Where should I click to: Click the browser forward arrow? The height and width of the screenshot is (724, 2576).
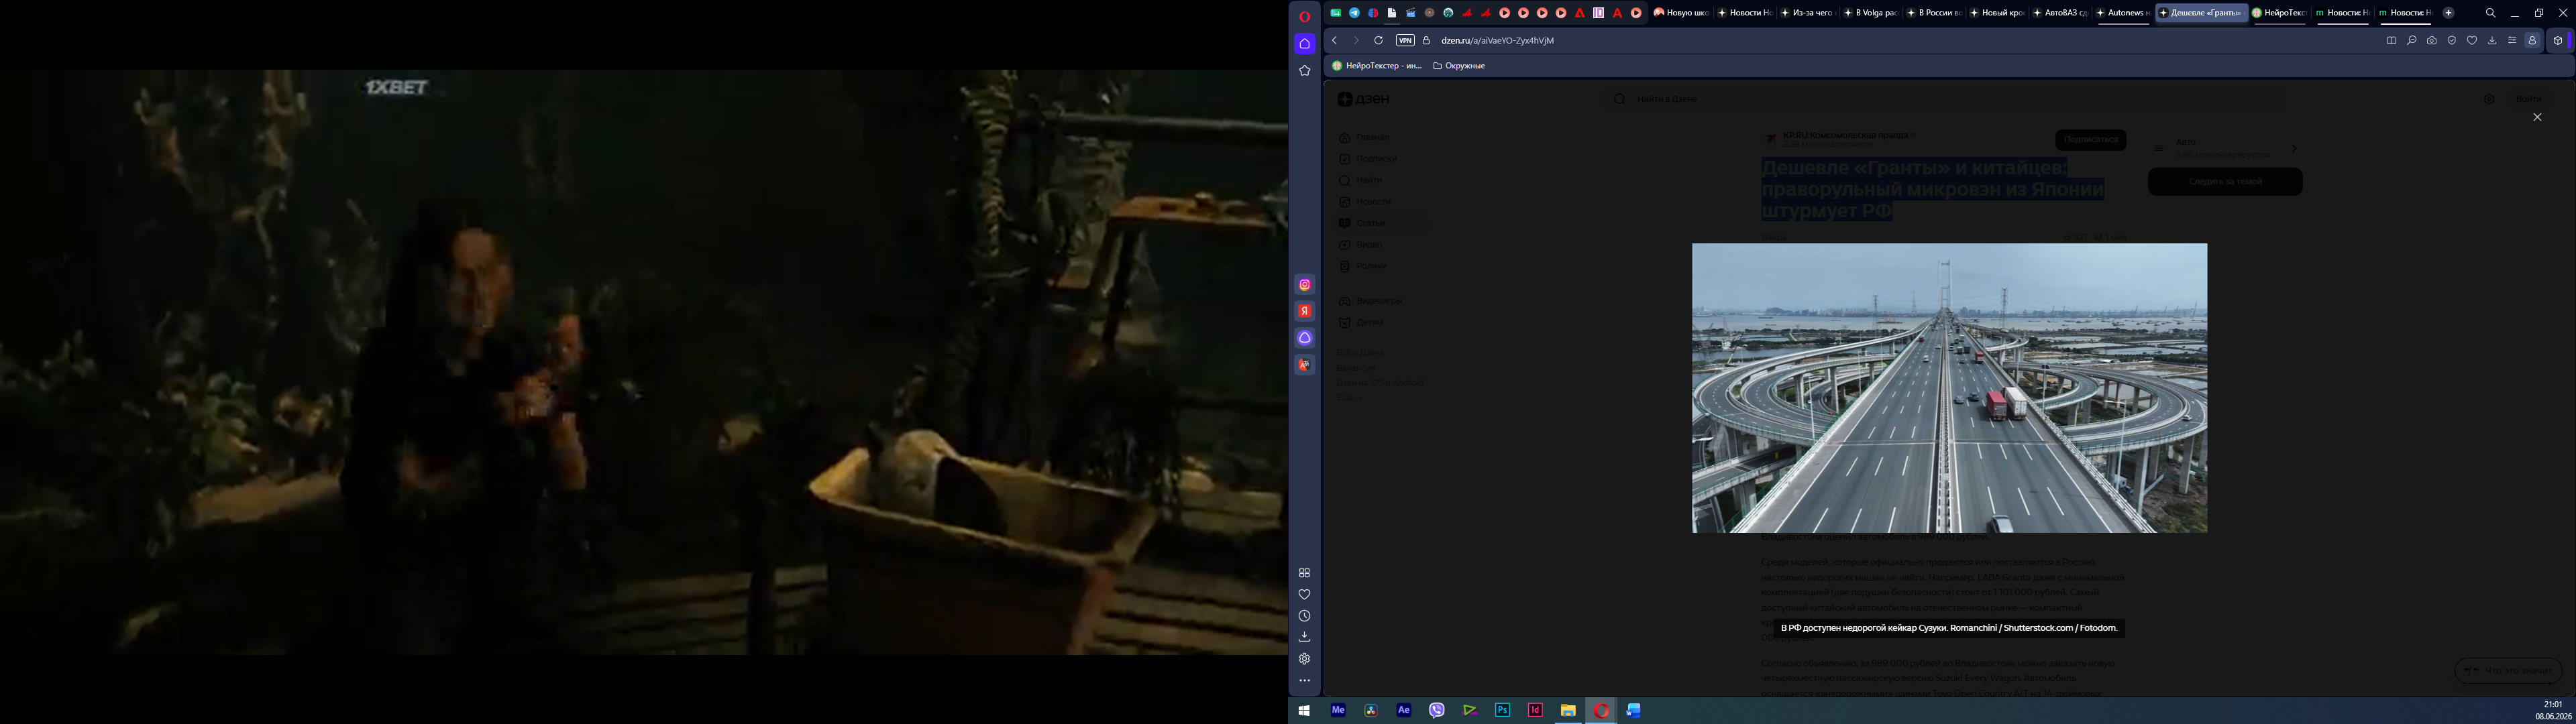click(x=1356, y=41)
